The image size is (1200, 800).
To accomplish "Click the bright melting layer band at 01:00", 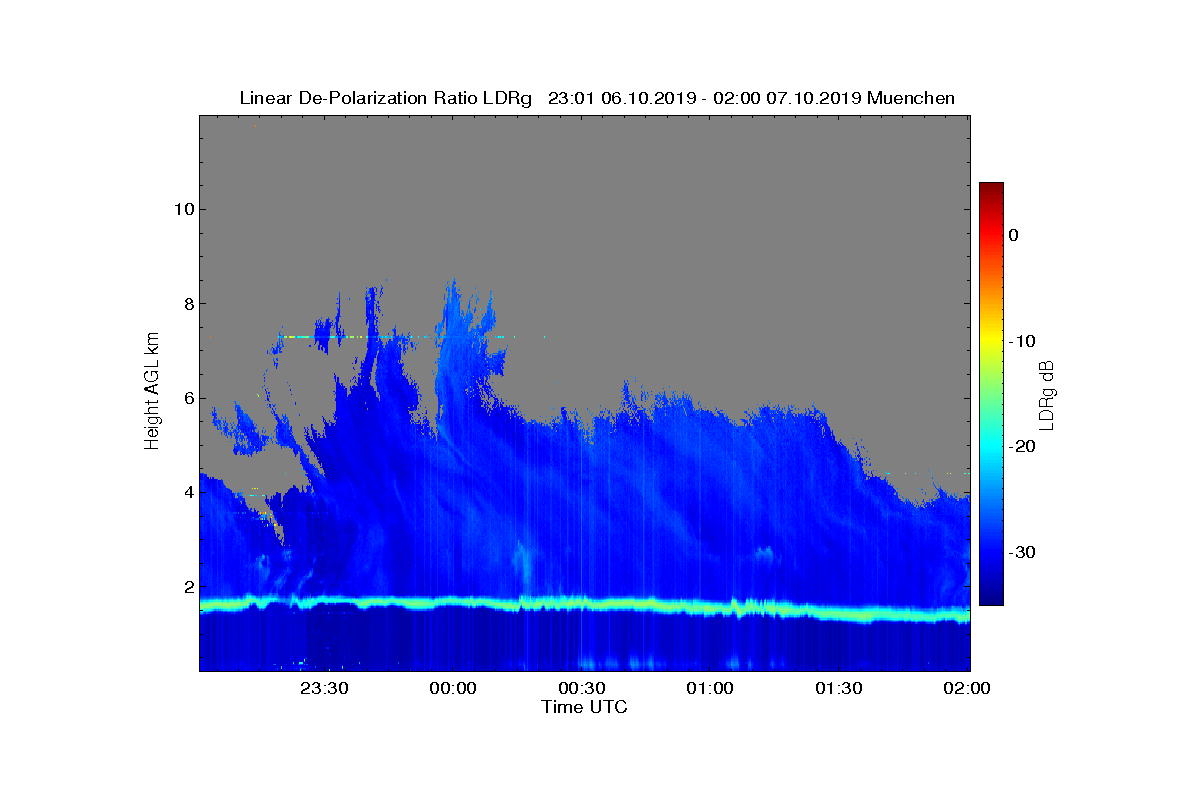I will point(711,607).
